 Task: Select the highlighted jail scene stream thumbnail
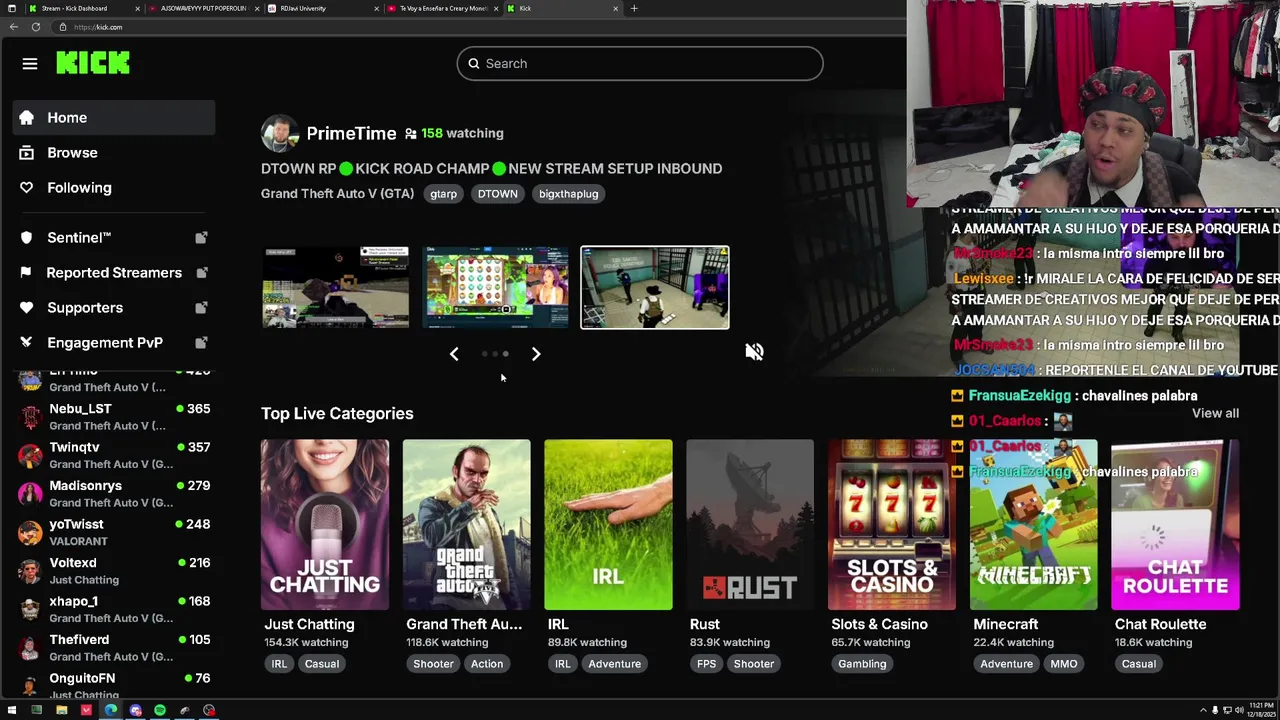655,288
